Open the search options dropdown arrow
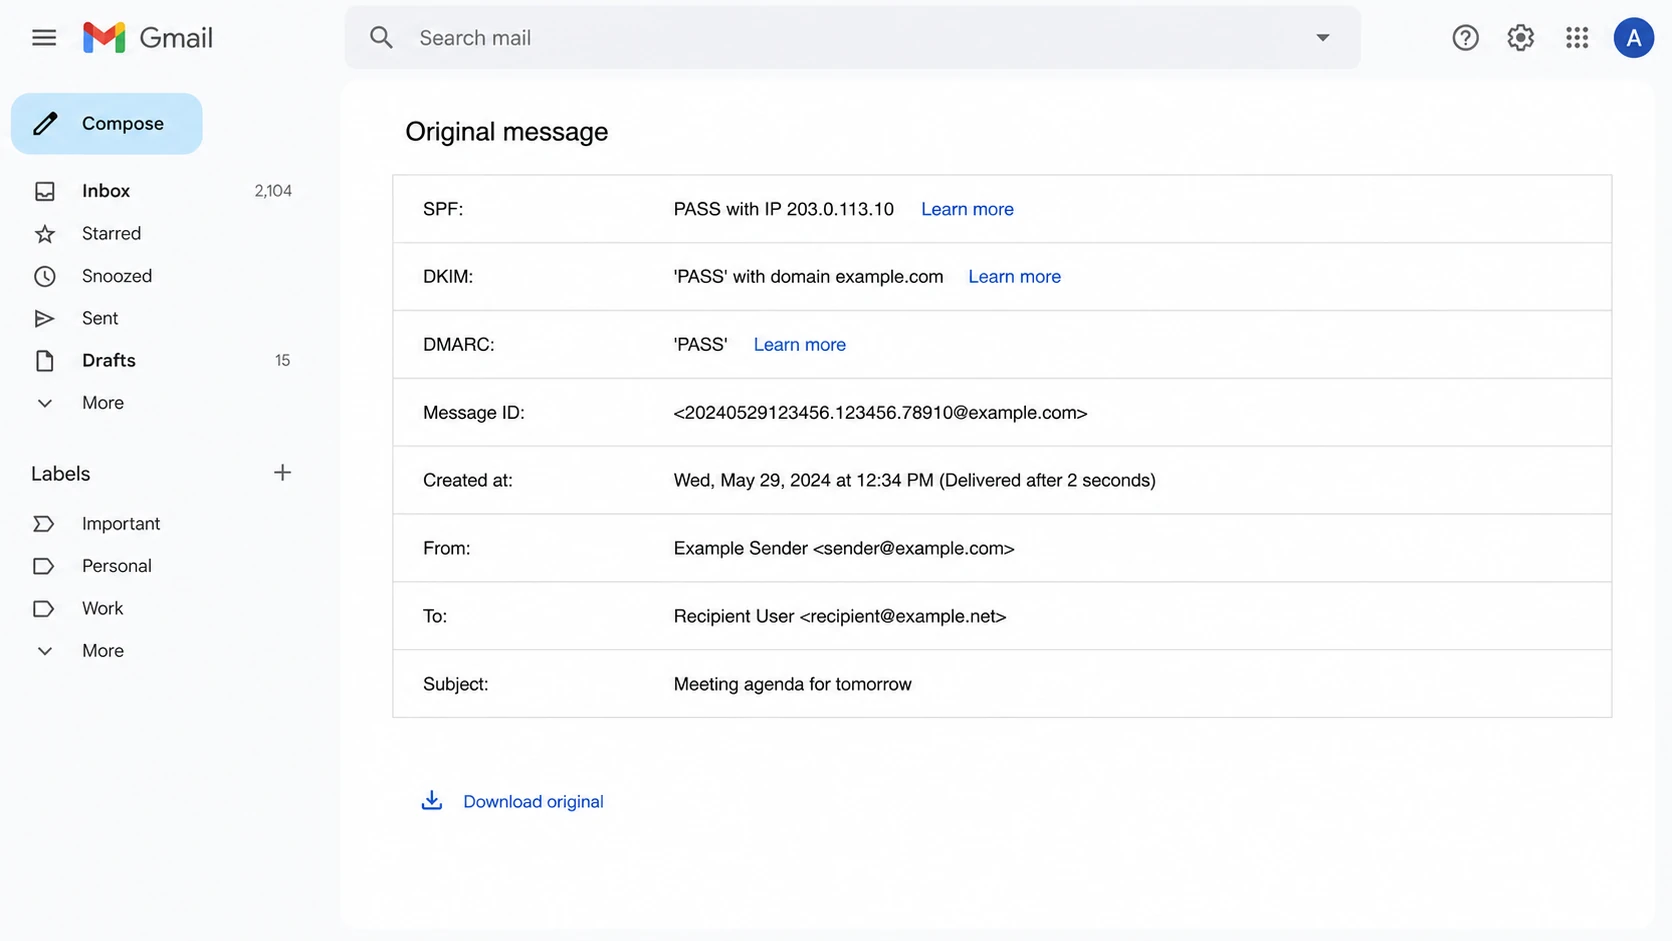The width and height of the screenshot is (1672, 941). 1322,38
